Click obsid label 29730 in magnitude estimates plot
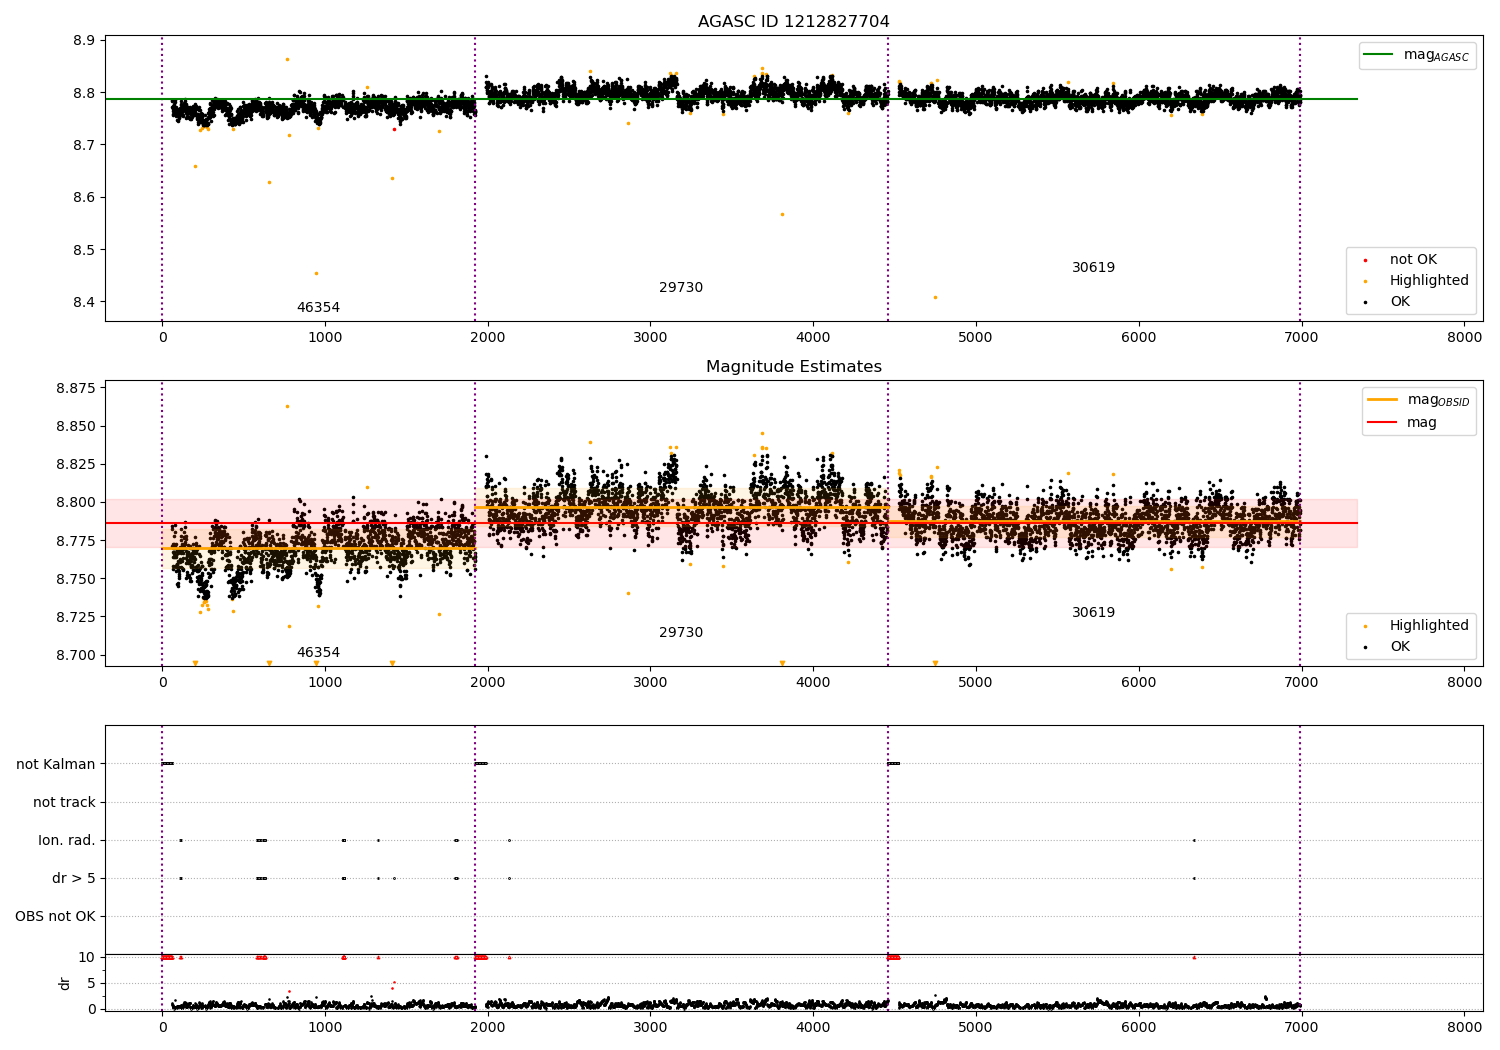 [681, 633]
